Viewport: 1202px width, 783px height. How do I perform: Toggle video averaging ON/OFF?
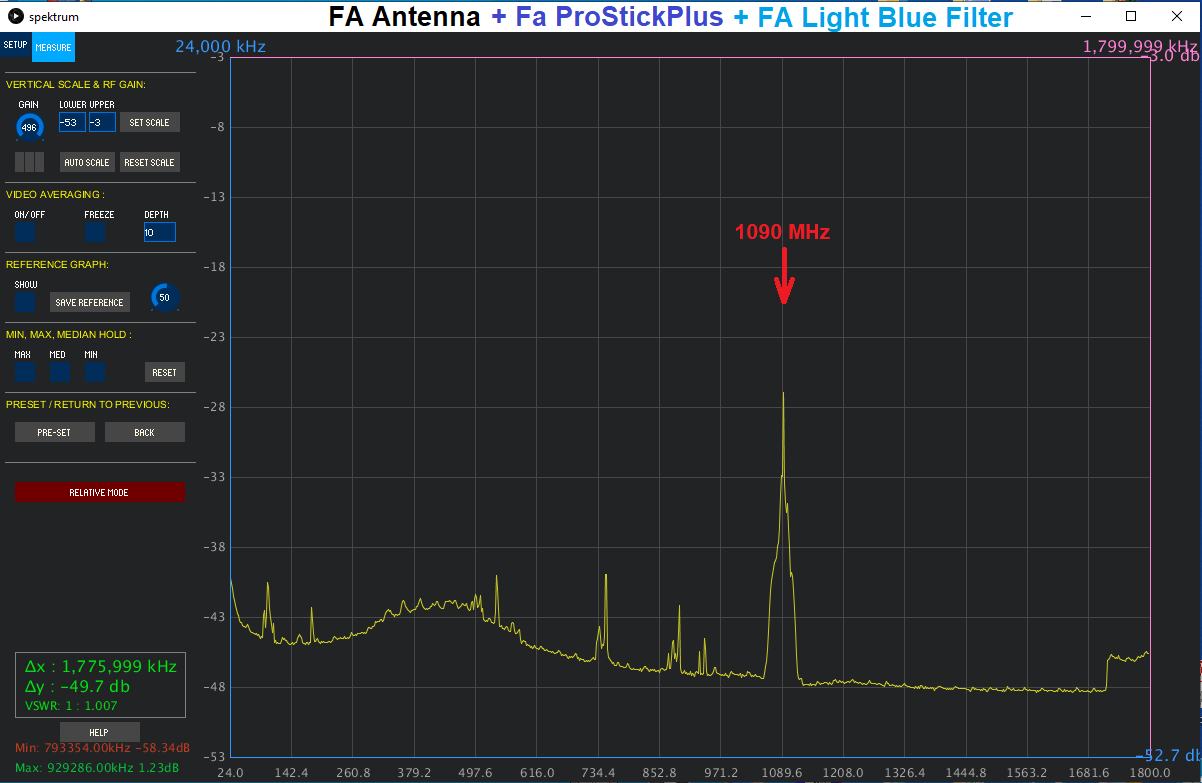coord(25,232)
